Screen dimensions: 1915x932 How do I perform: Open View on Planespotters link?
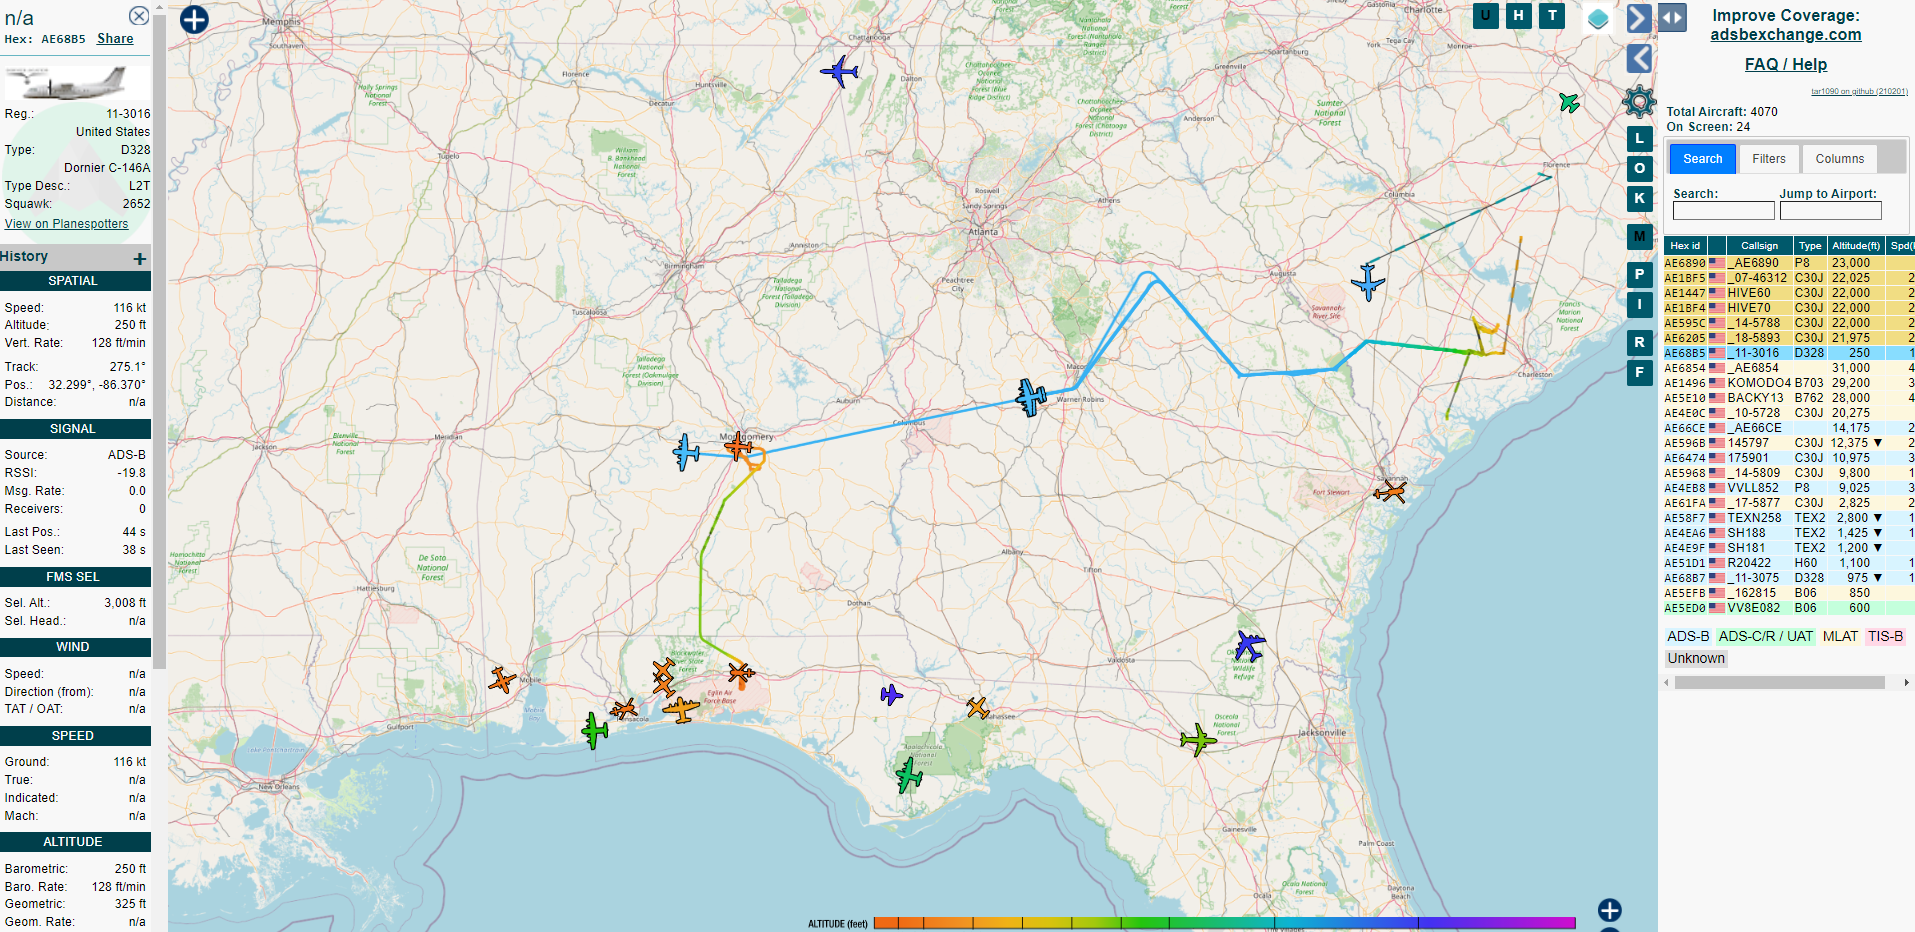(67, 224)
